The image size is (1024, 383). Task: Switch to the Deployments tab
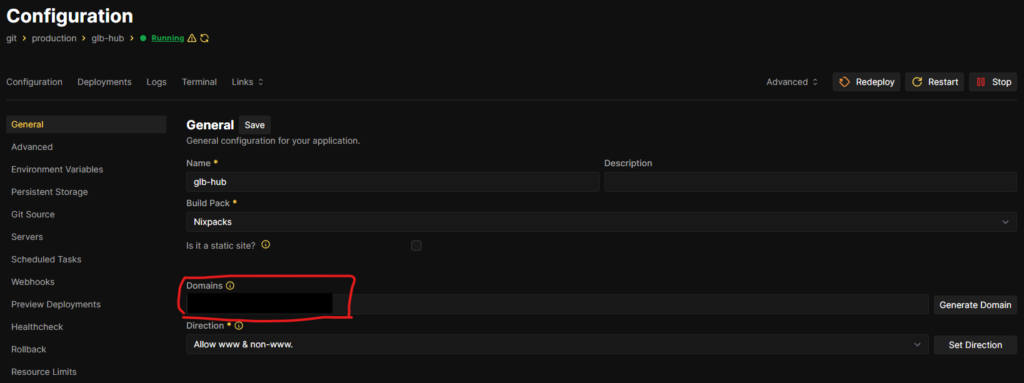click(104, 82)
